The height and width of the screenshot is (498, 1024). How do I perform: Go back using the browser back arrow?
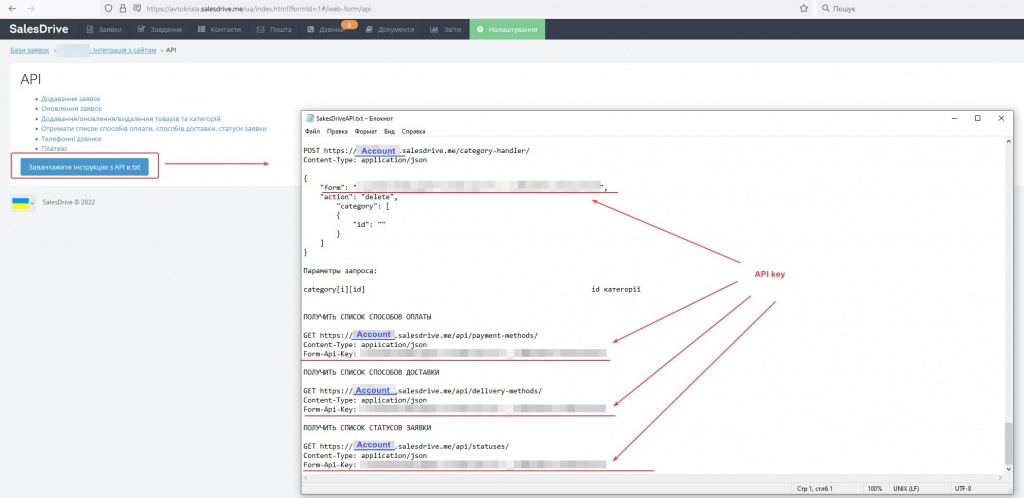tap(12, 8)
